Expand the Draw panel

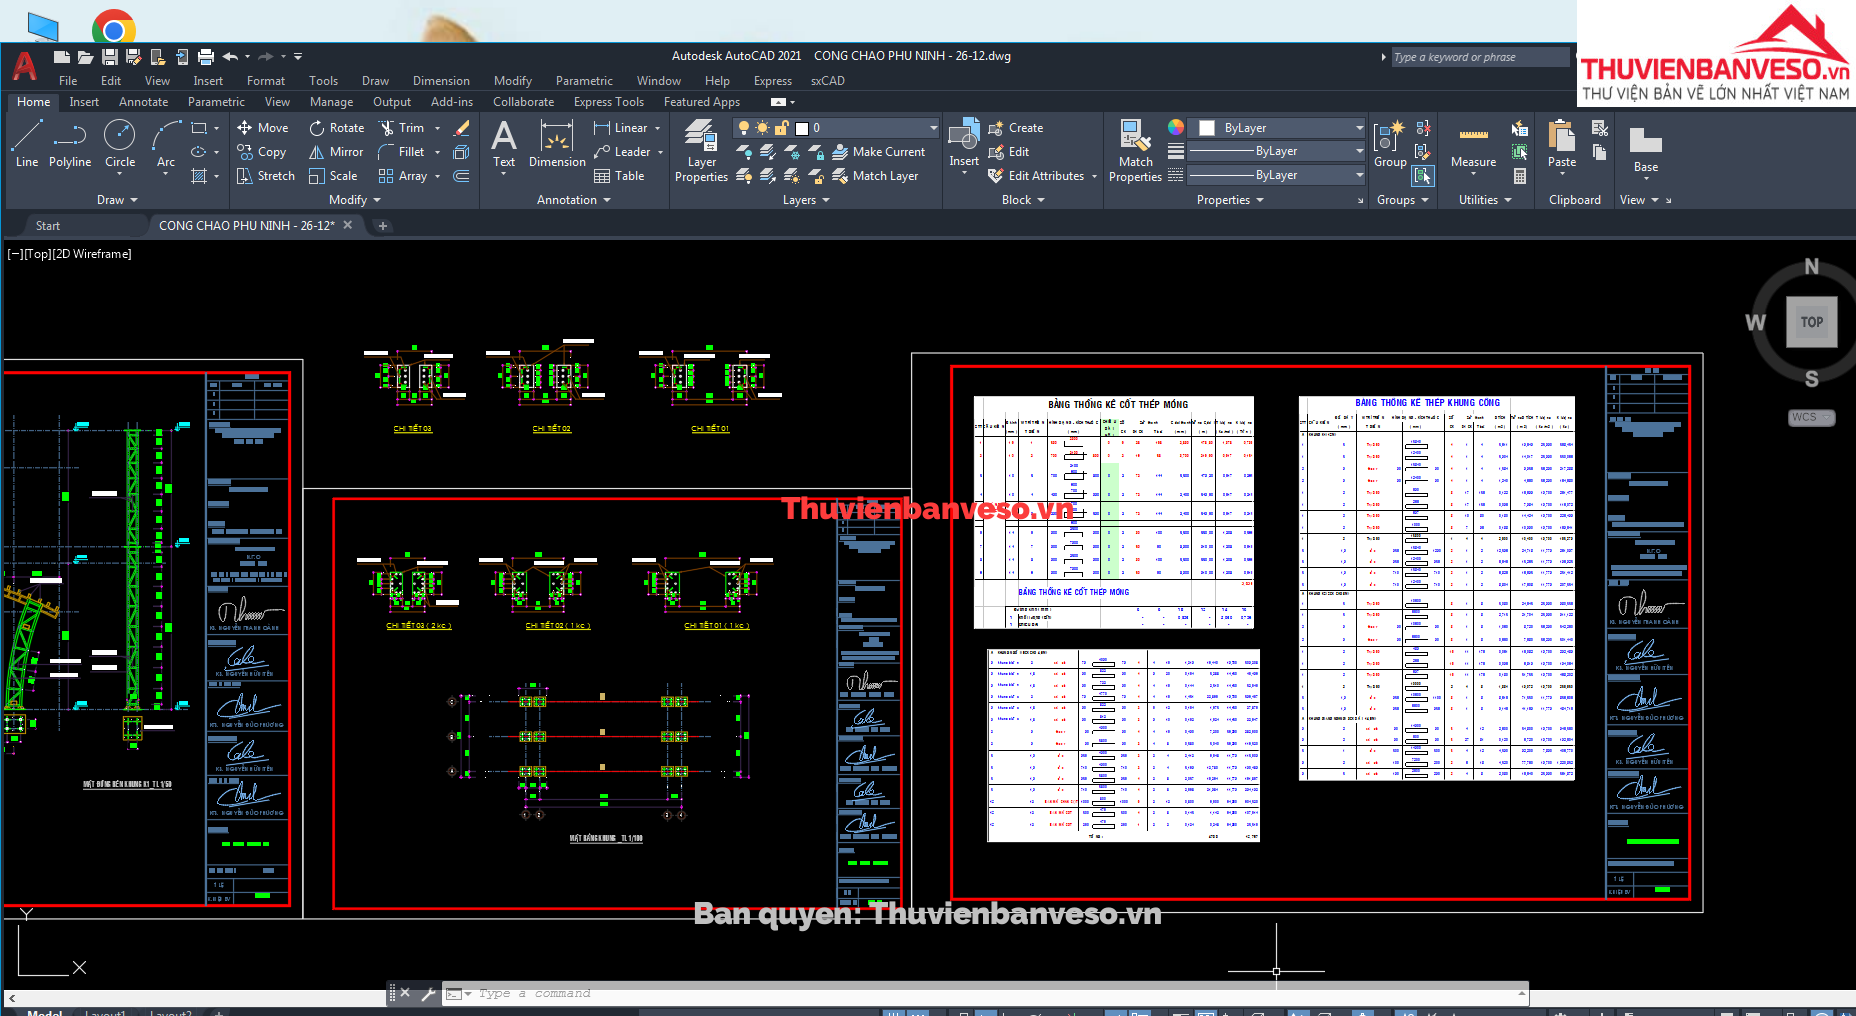[x=117, y=200]
